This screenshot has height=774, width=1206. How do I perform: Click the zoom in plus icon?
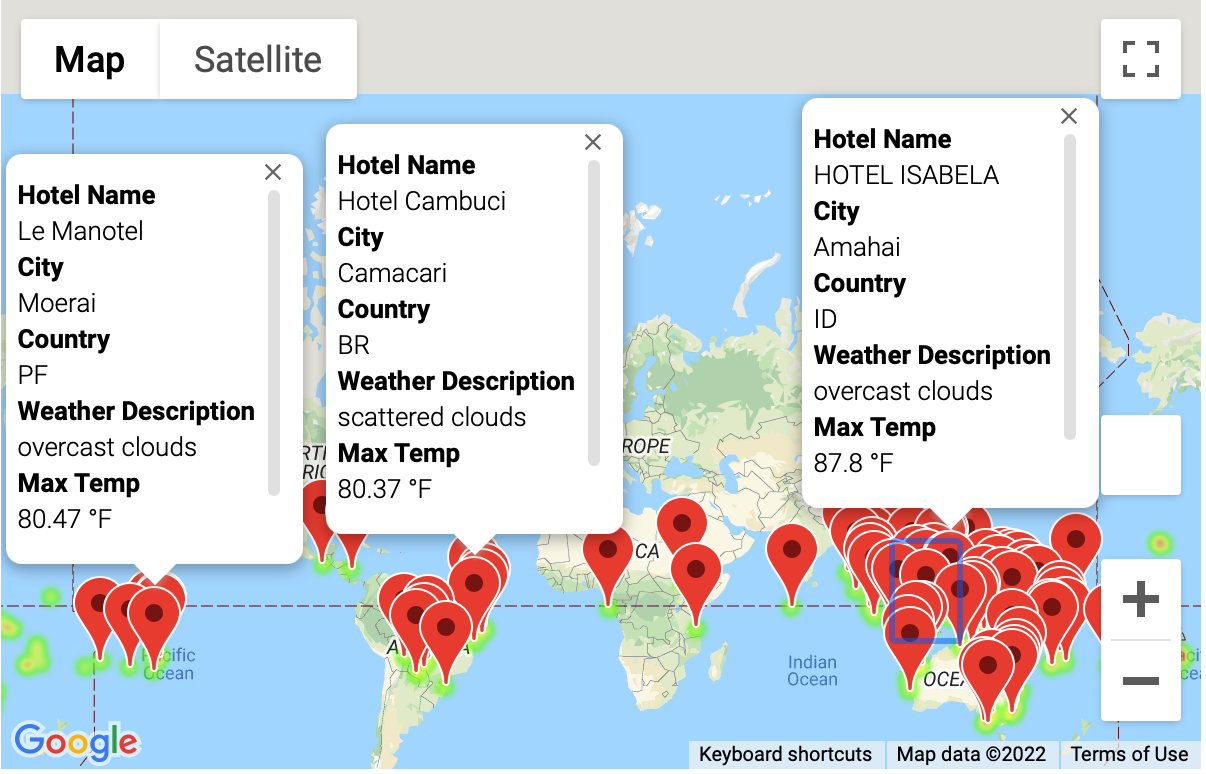point(1140,598)
